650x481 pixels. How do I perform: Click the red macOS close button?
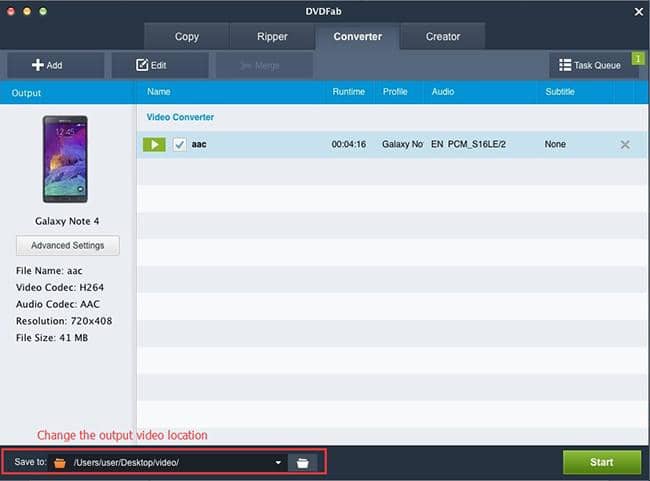[x=11, y=11]
